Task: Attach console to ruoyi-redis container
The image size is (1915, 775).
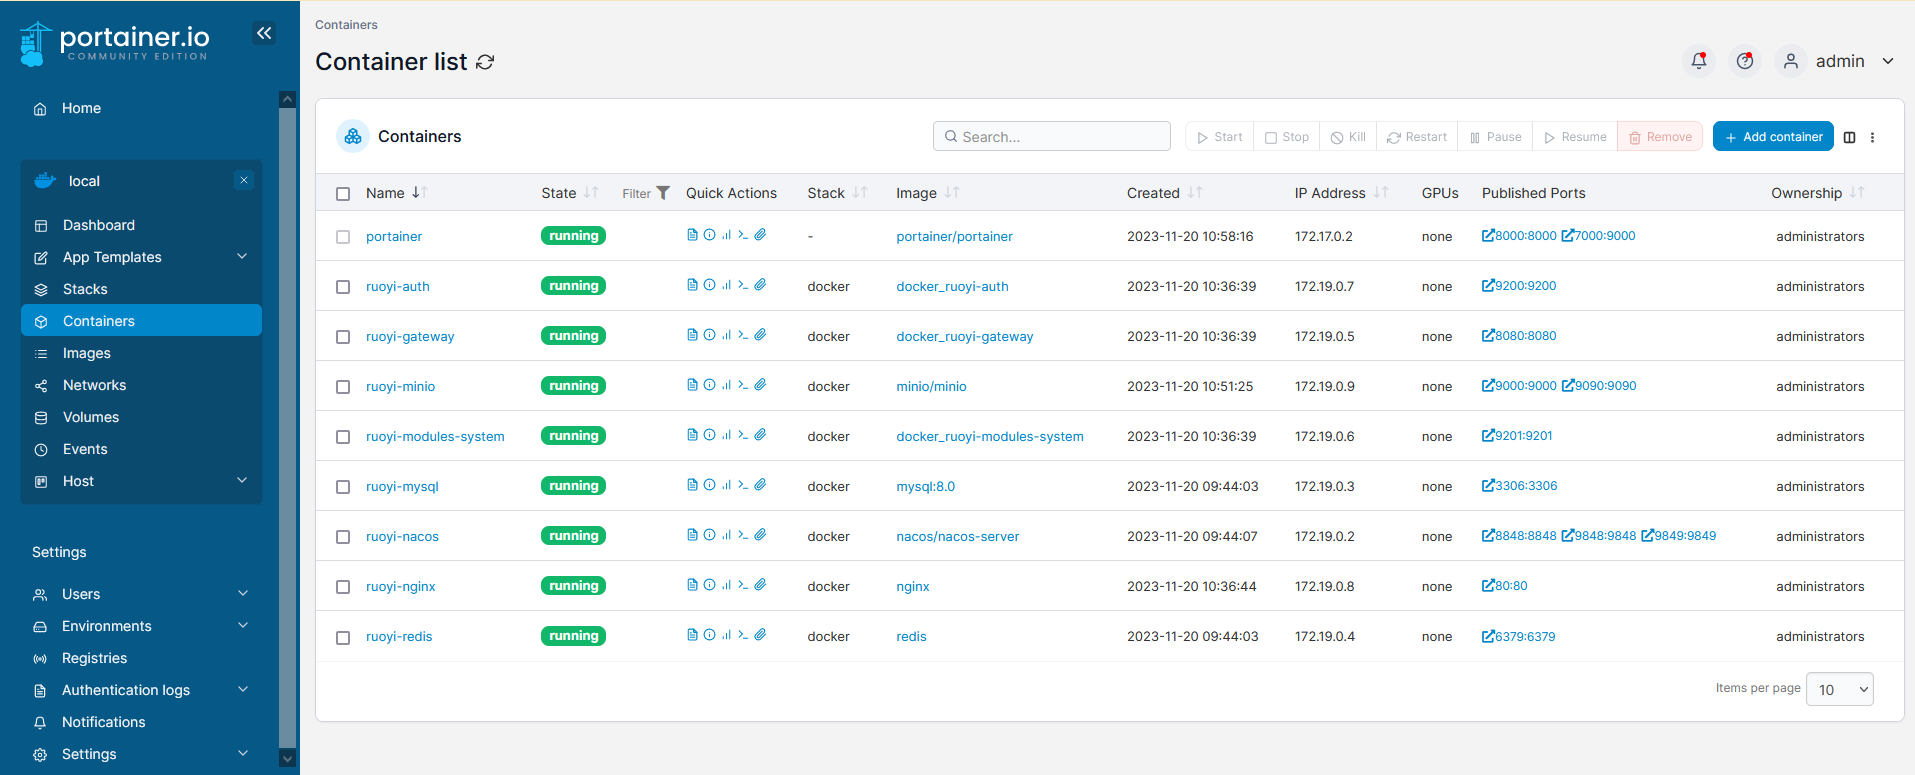Action: 760,635
